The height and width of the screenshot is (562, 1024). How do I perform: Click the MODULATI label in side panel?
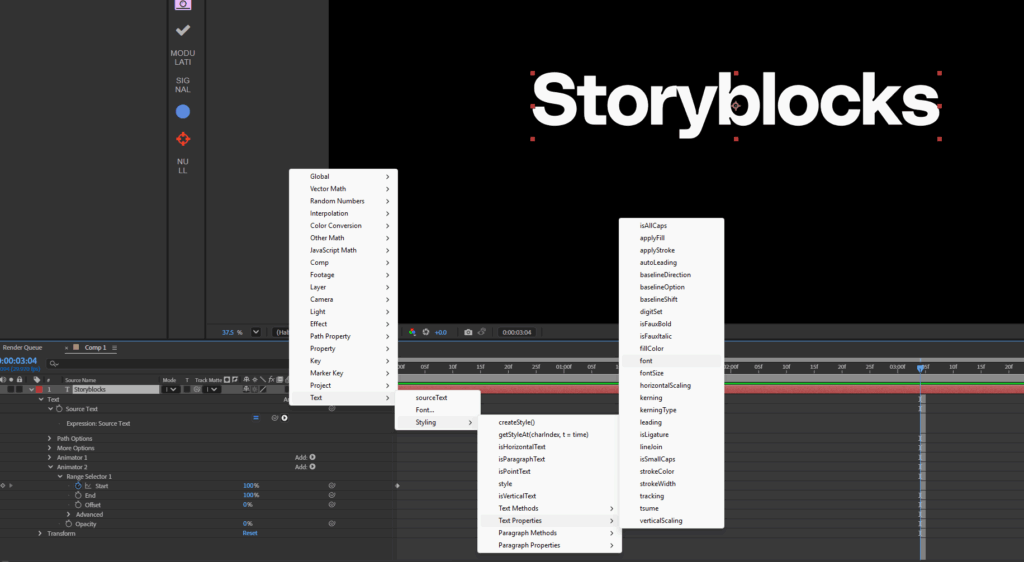pyautogui.click(x=183, y=57)
